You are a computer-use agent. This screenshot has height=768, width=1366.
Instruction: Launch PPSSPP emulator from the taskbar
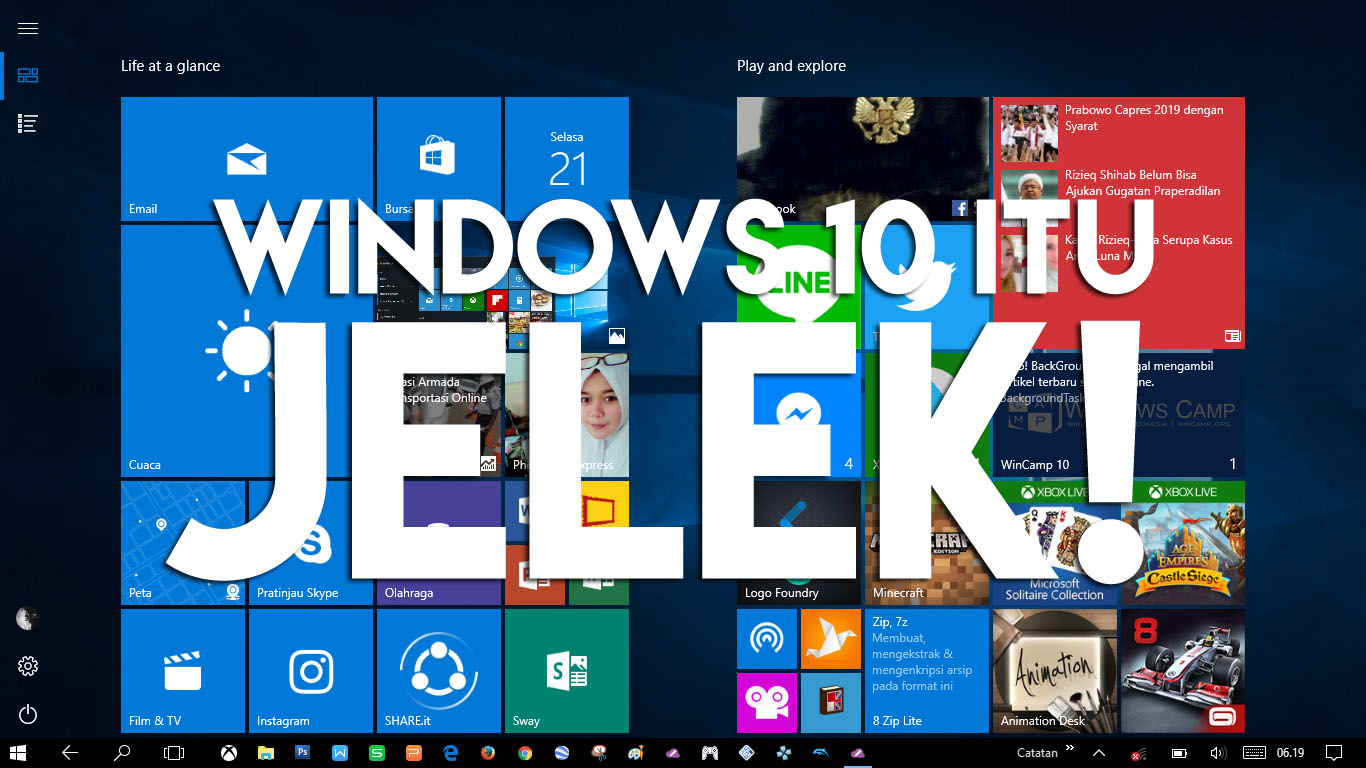tap(784, 753)
